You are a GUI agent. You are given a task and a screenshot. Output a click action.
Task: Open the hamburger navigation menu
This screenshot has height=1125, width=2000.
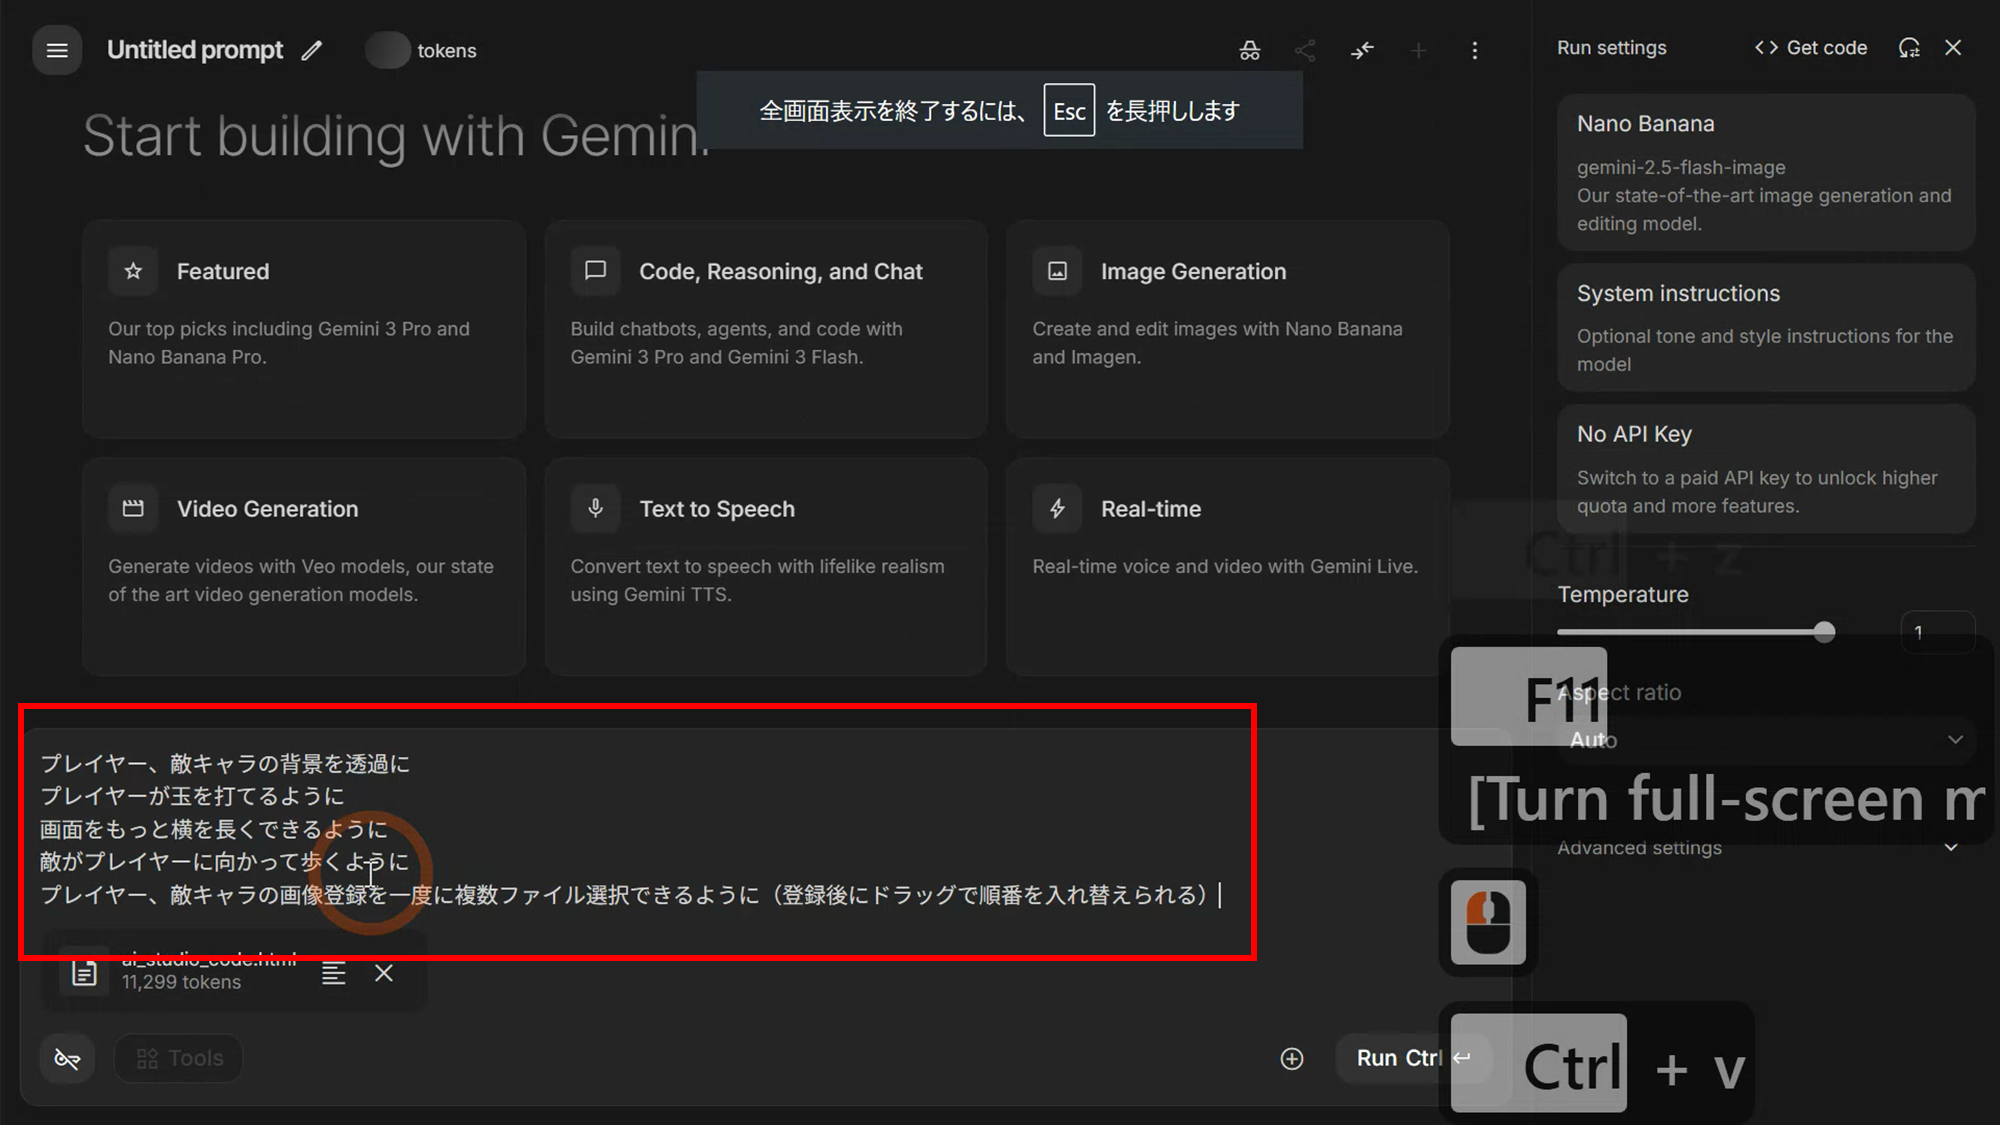[57, 50]
